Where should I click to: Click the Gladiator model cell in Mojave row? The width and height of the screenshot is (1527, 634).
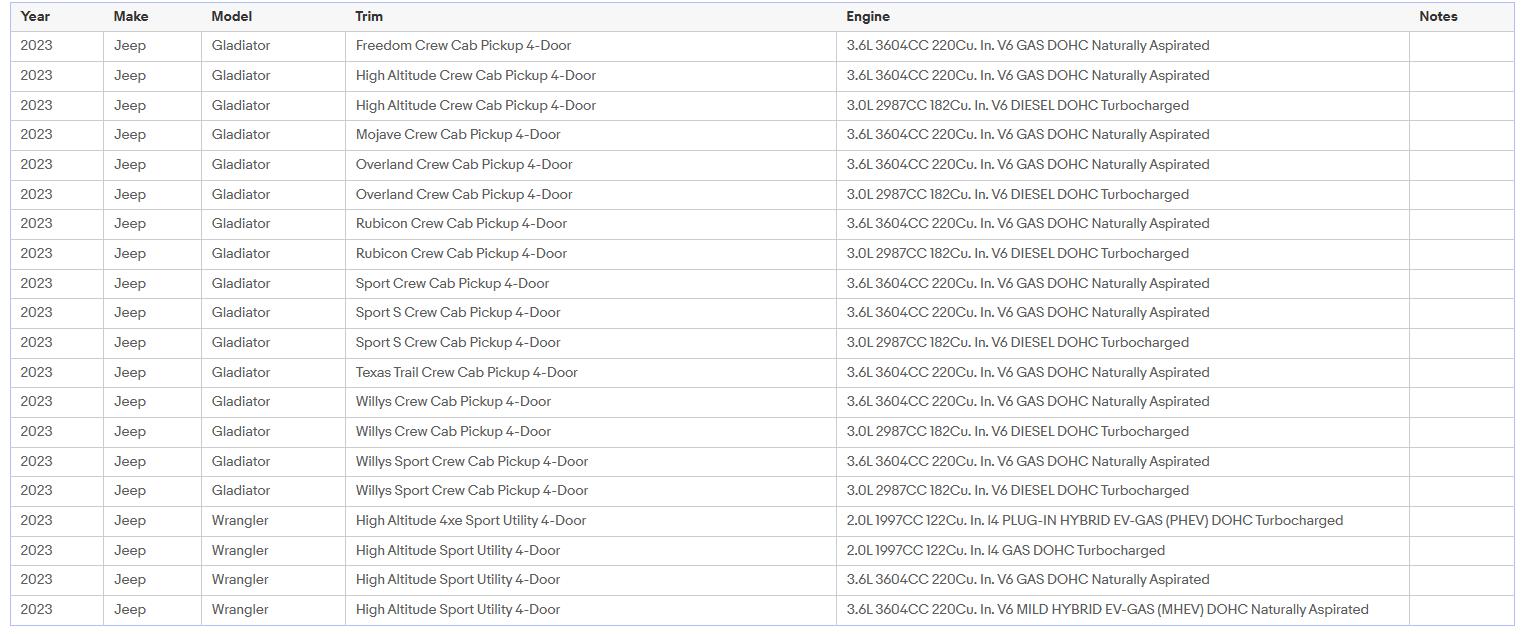[x=240, y=135]
